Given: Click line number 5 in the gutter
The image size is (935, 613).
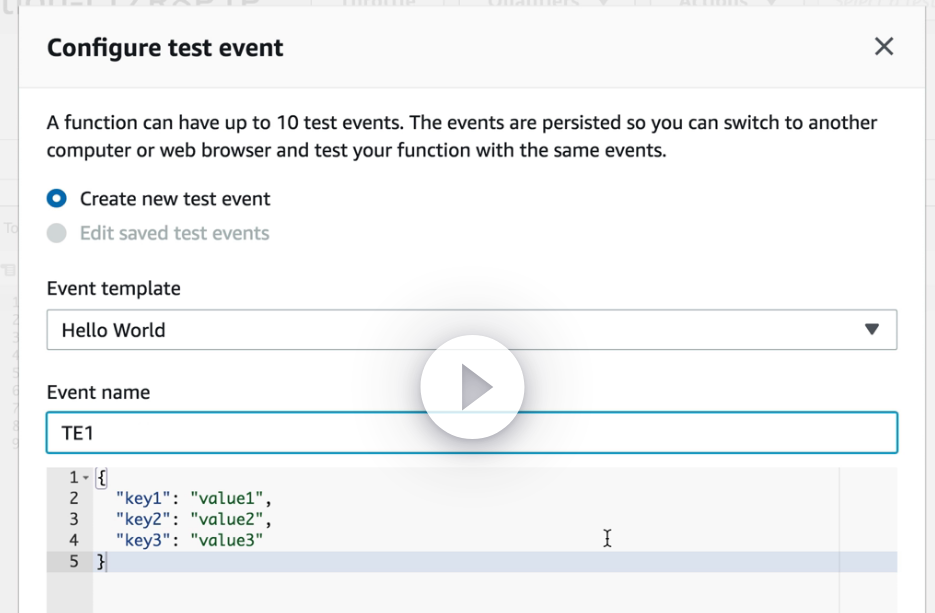Looking at the screenshot, I should point(74,561).
